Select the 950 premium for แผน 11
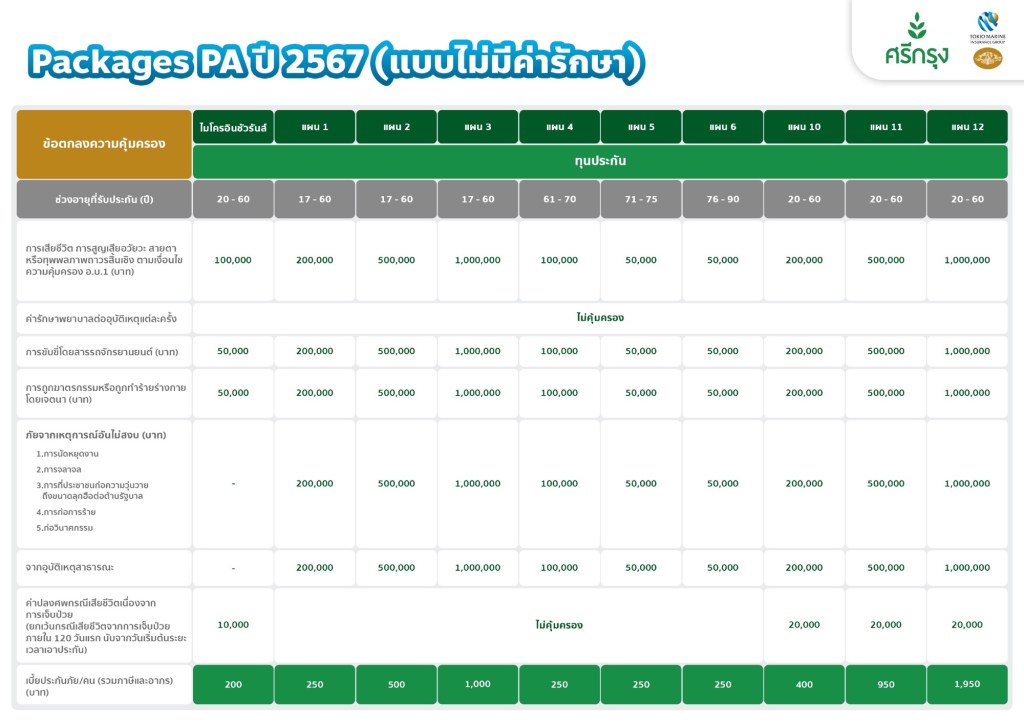 click(x=885, y=684)
